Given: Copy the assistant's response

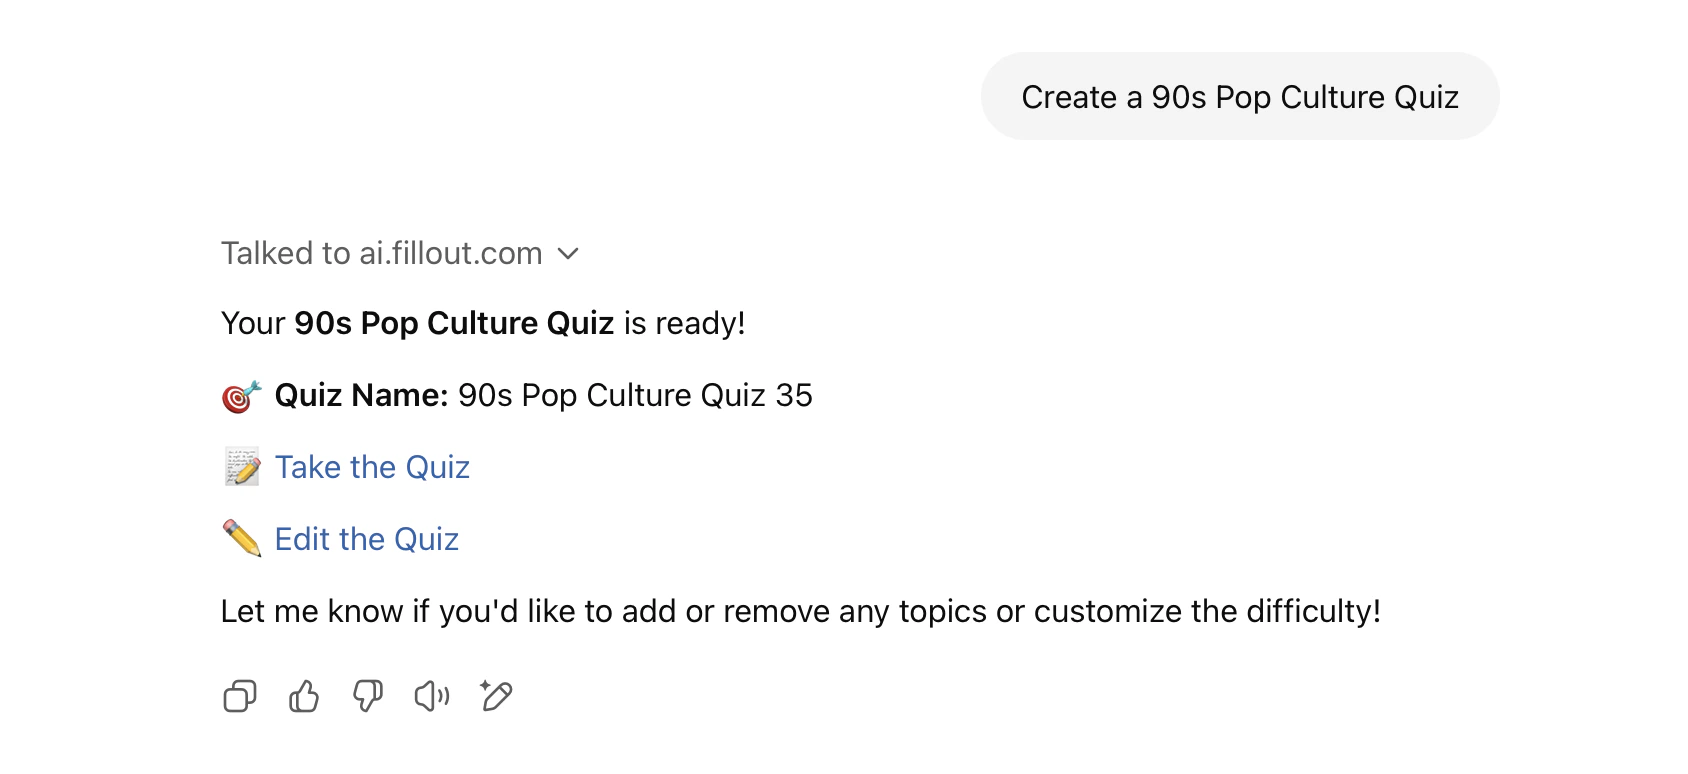Looking at the screenshot, I should (238, 696).
